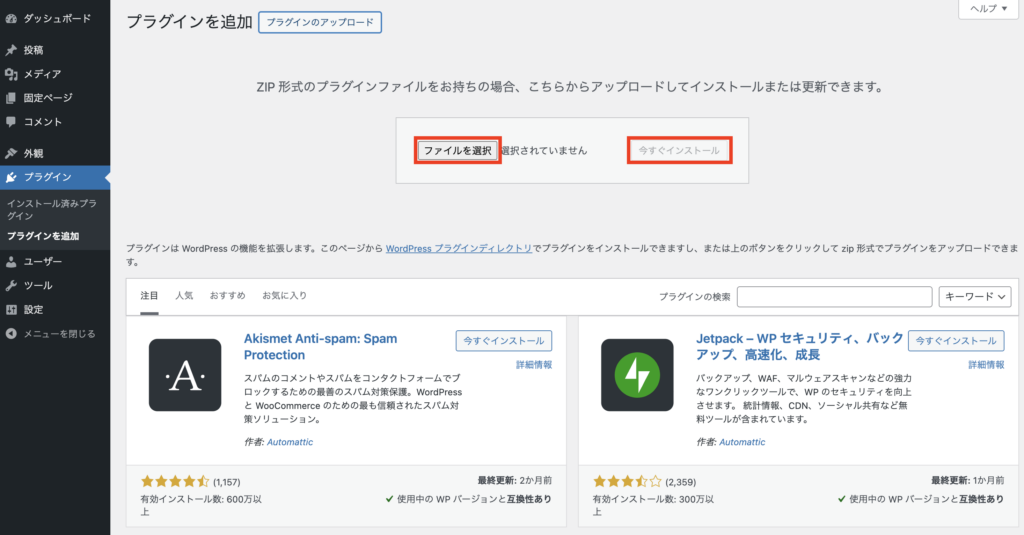Expand the Help dropdown tab

[990, 9]
